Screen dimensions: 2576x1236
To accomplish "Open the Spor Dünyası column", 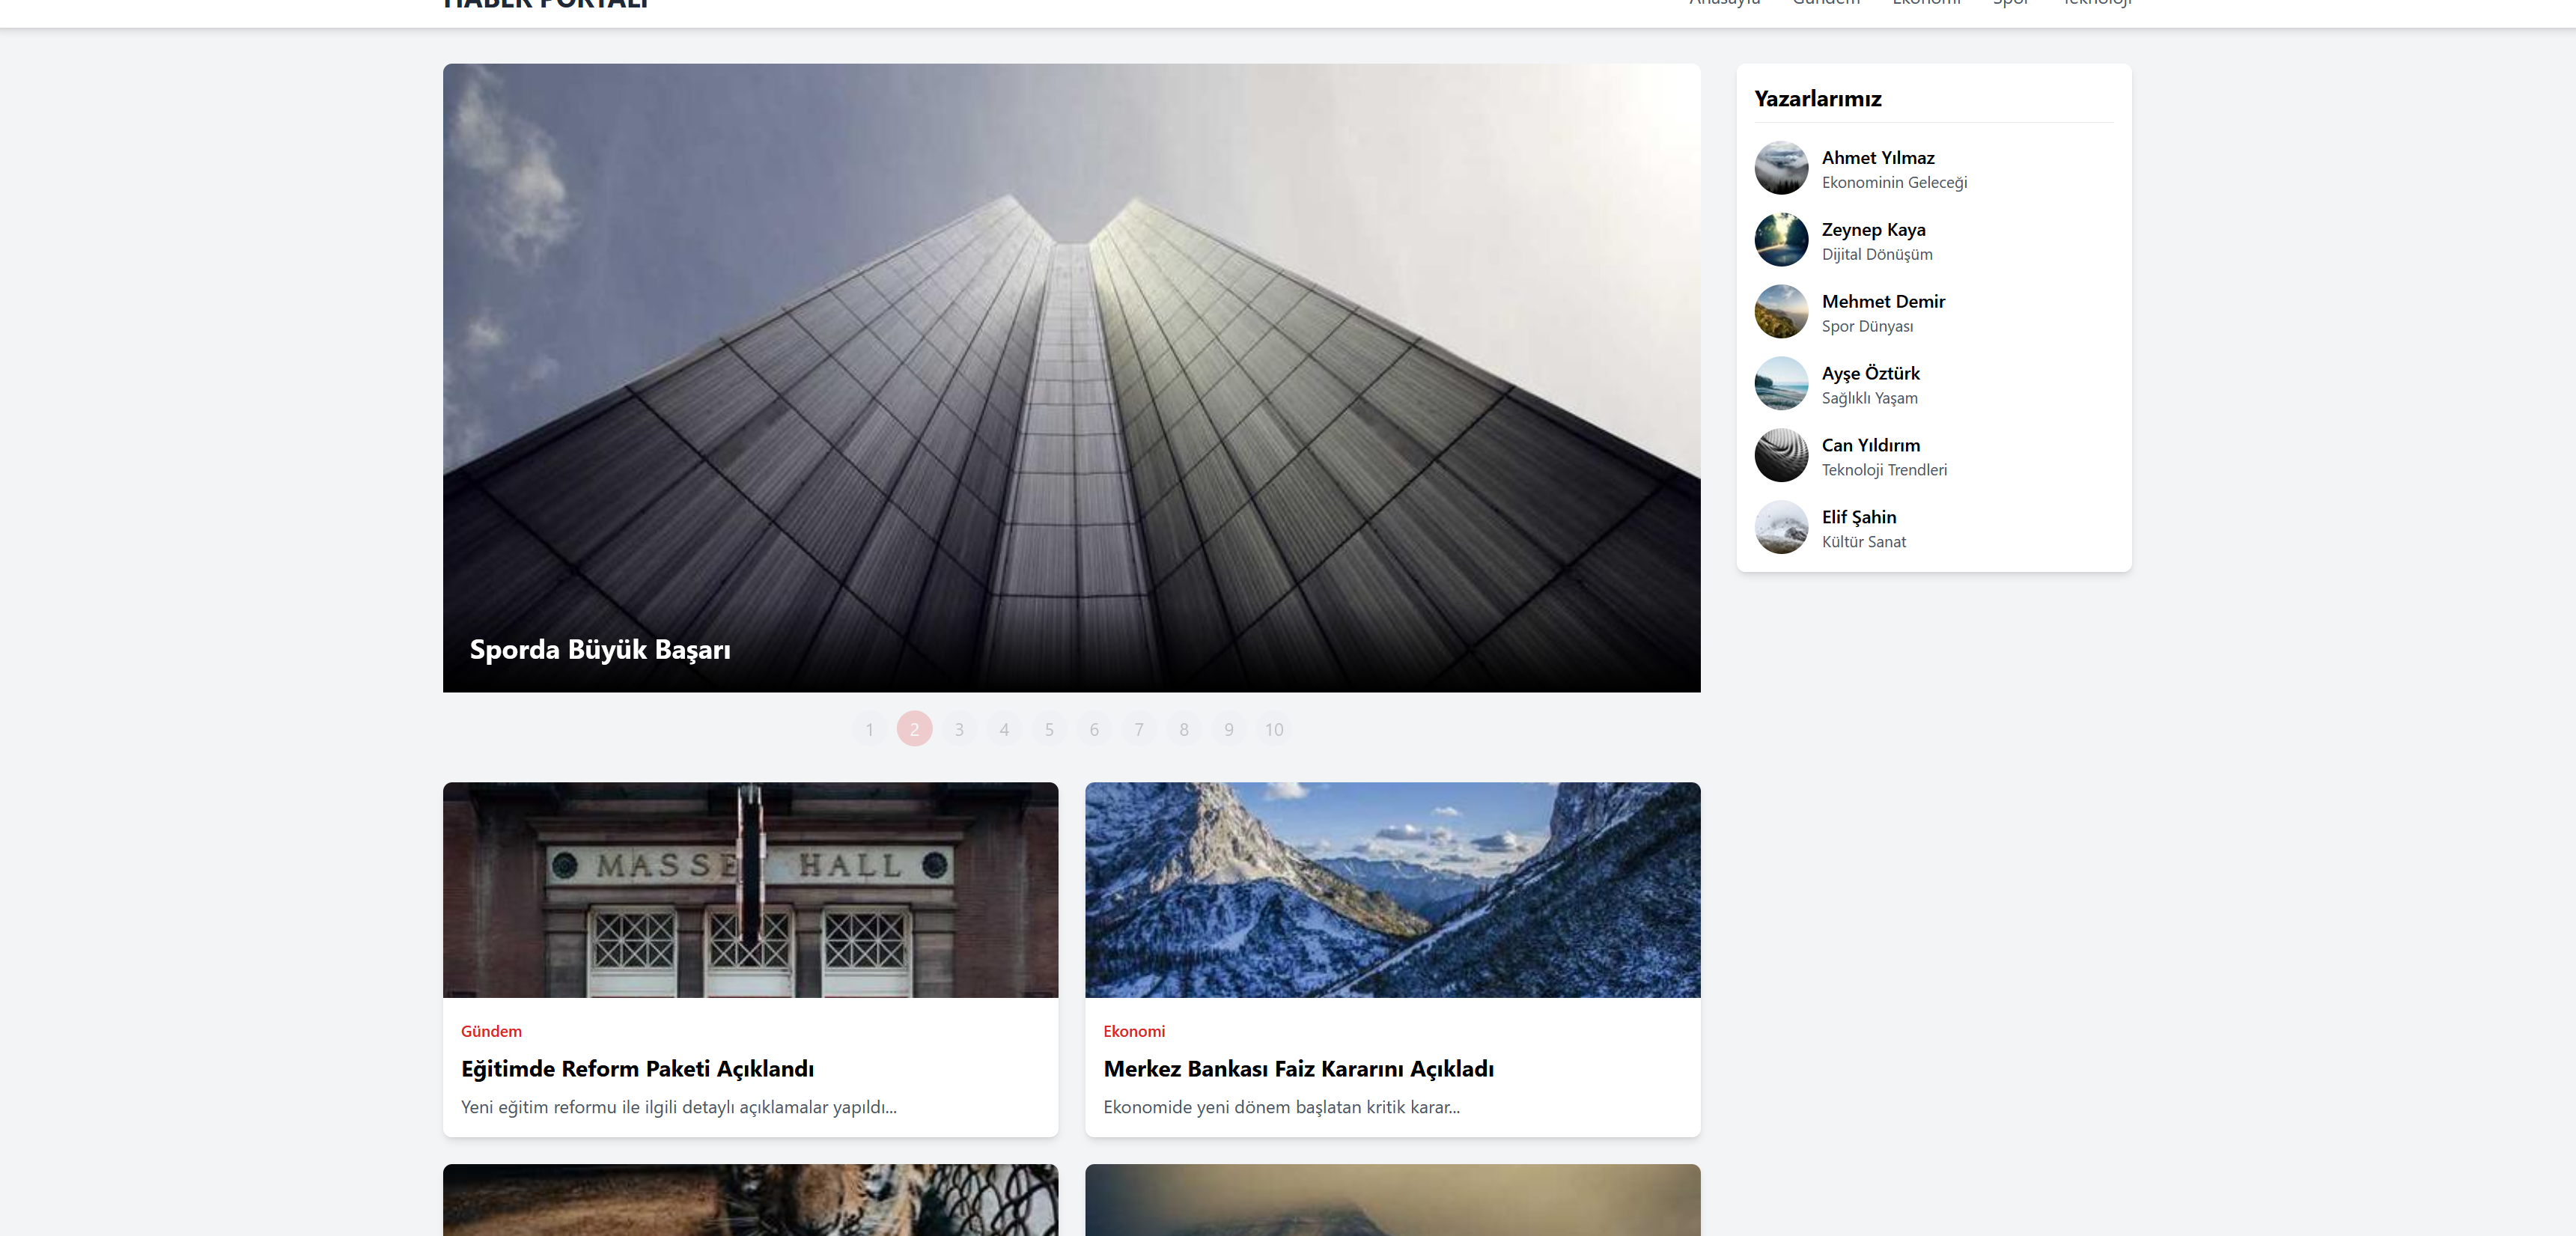I will (x=1867, y=326).
